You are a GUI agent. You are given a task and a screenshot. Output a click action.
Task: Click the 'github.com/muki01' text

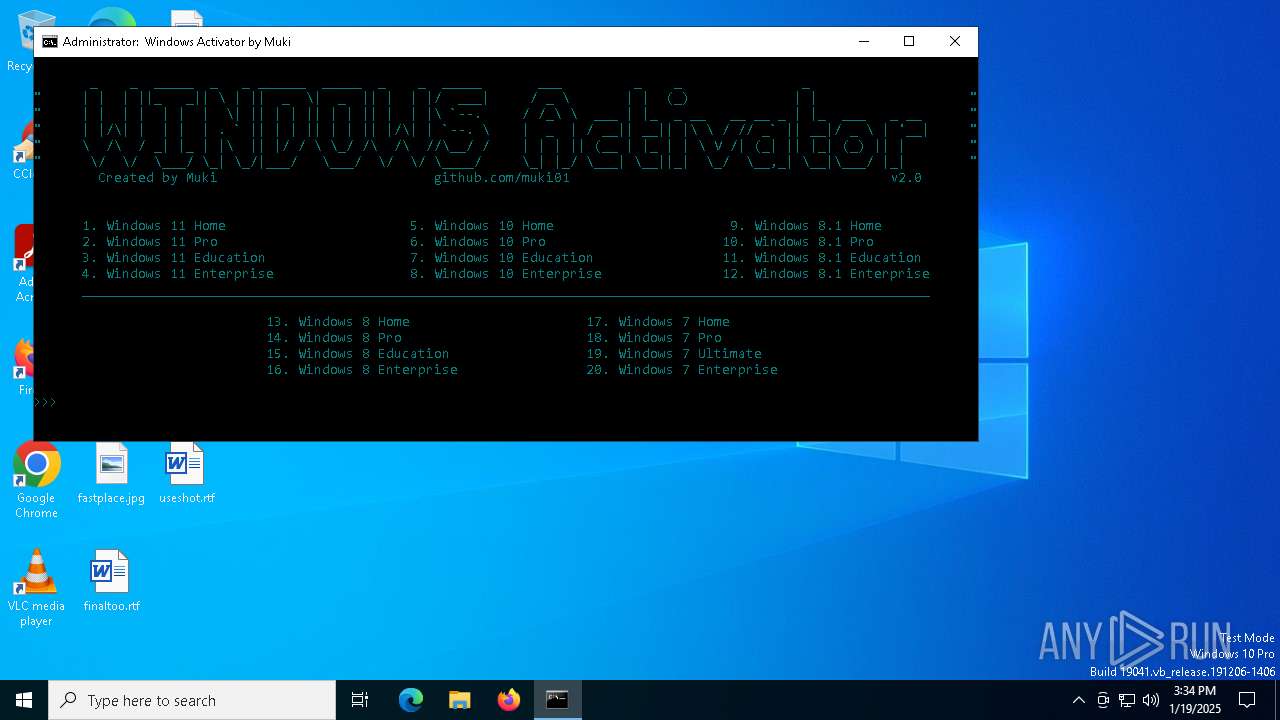point(502,178)
